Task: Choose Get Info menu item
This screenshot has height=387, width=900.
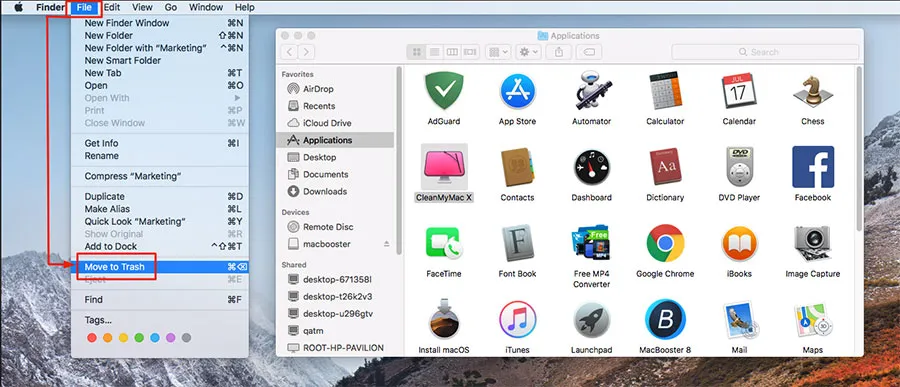Action: [160, 143]
